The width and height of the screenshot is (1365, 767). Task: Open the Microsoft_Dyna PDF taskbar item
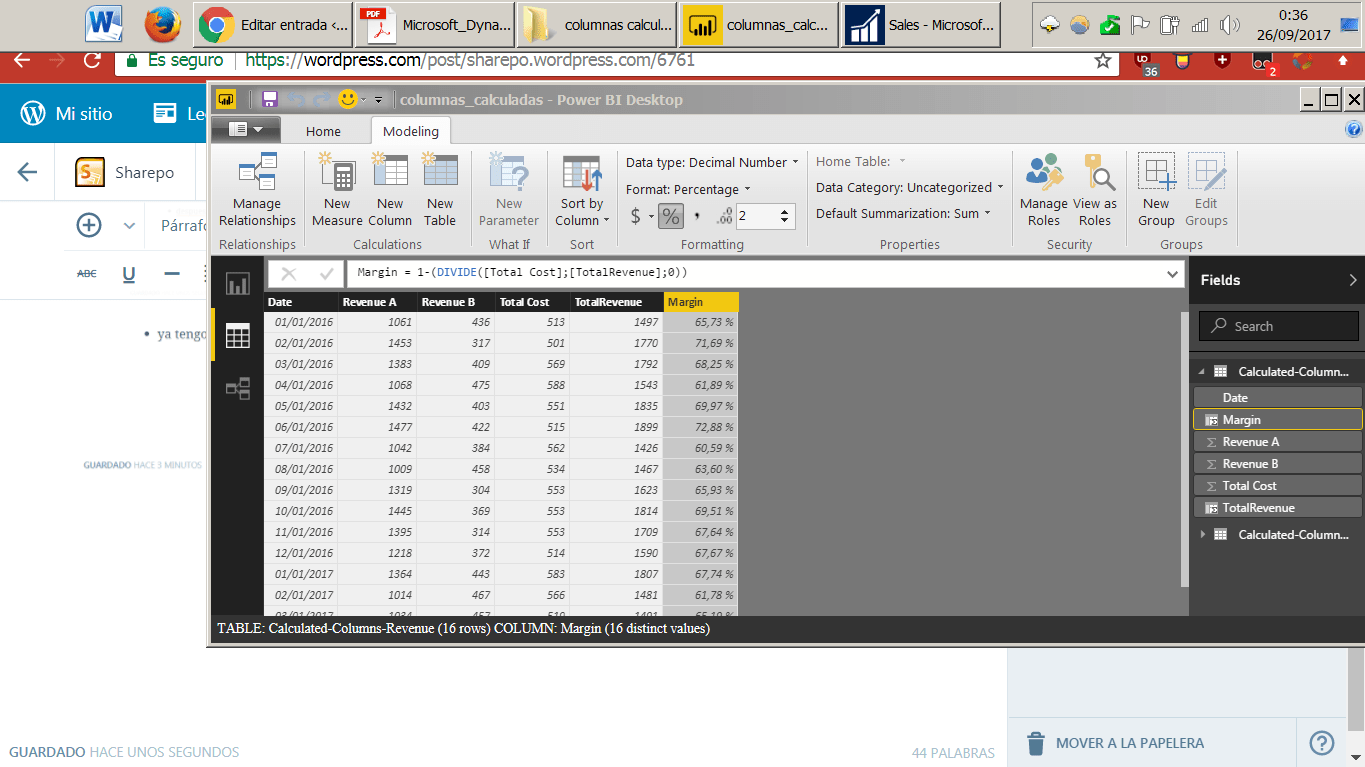point(435,25)
